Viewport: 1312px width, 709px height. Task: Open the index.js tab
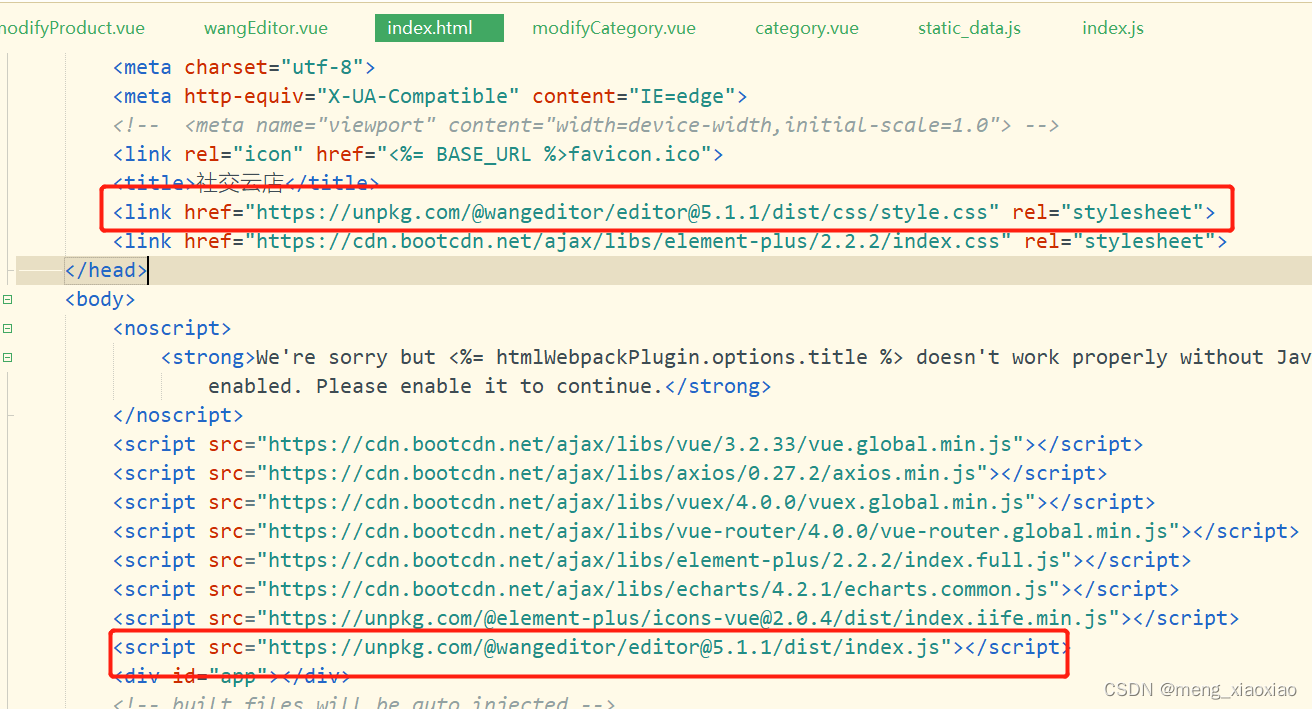[x=1112, y=27]
